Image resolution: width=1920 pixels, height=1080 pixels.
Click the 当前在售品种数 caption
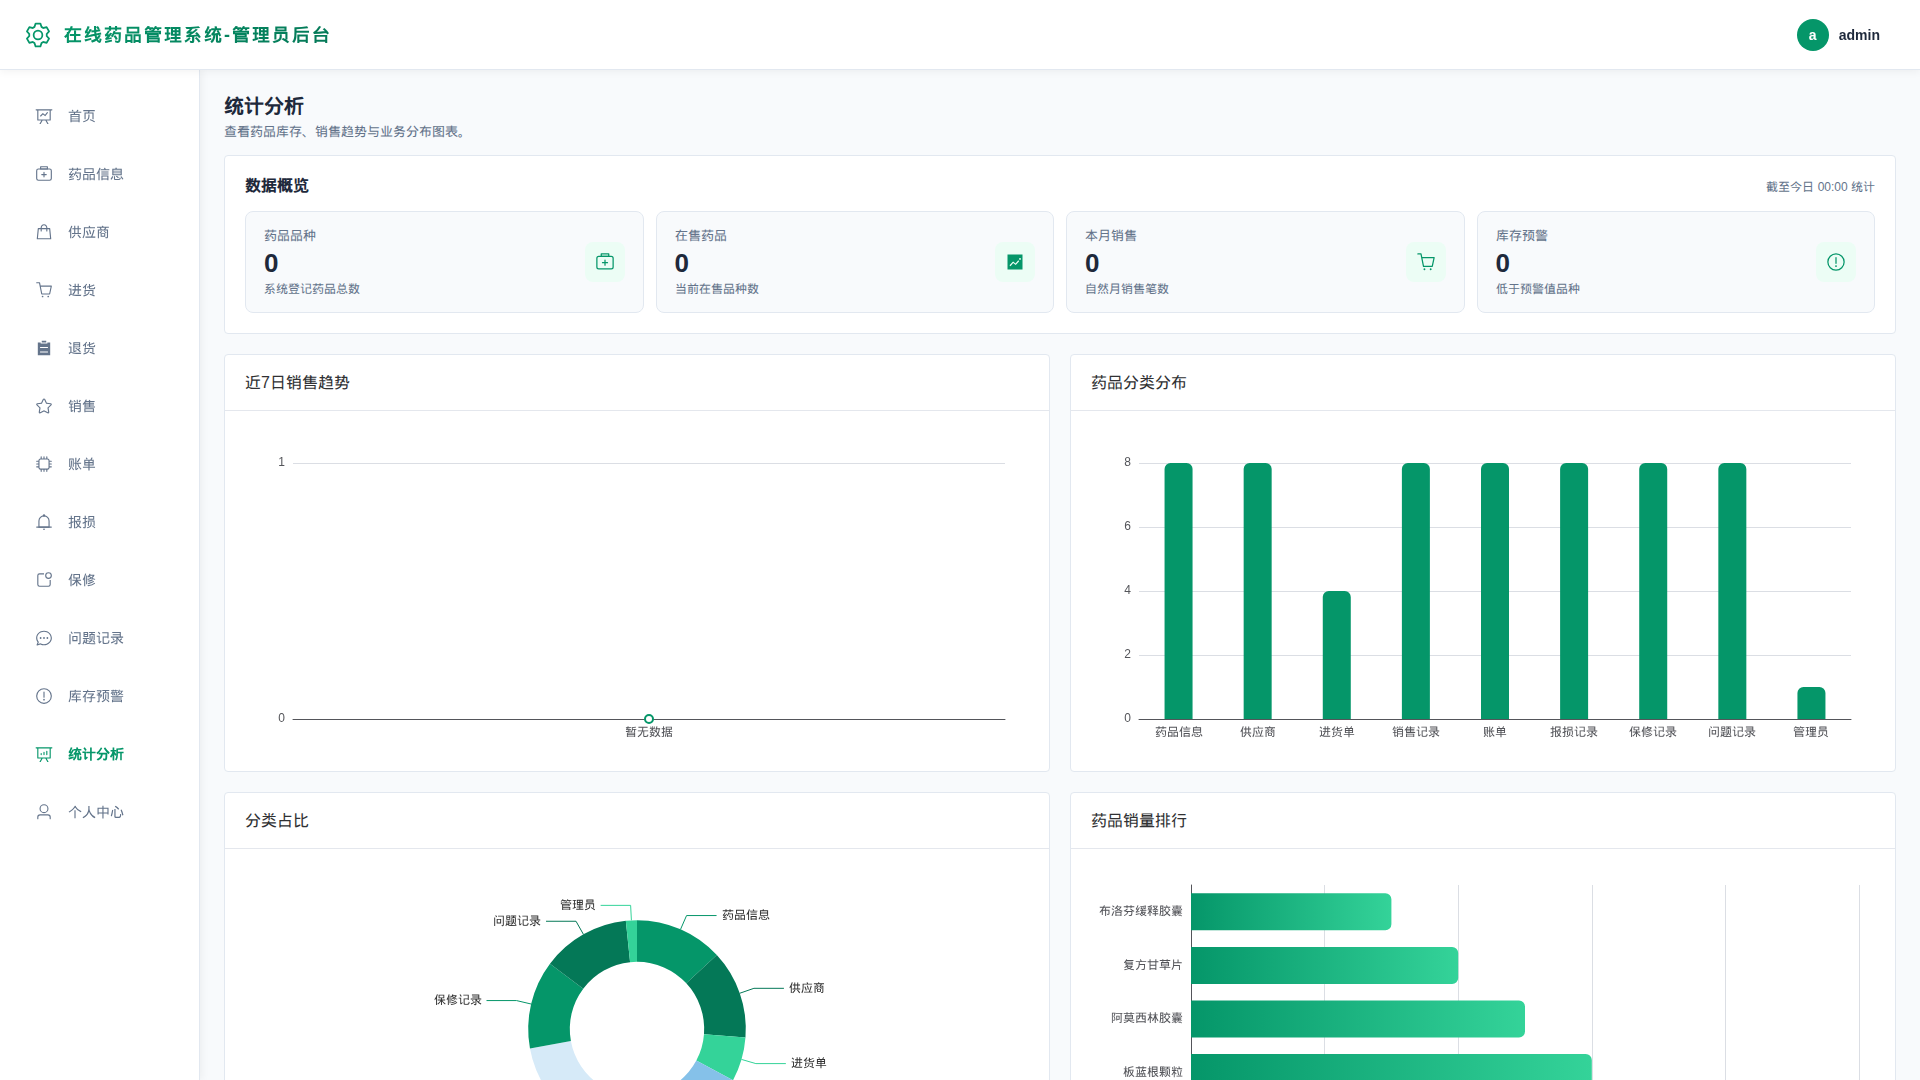pyautogui.click(x=717, y=289)
